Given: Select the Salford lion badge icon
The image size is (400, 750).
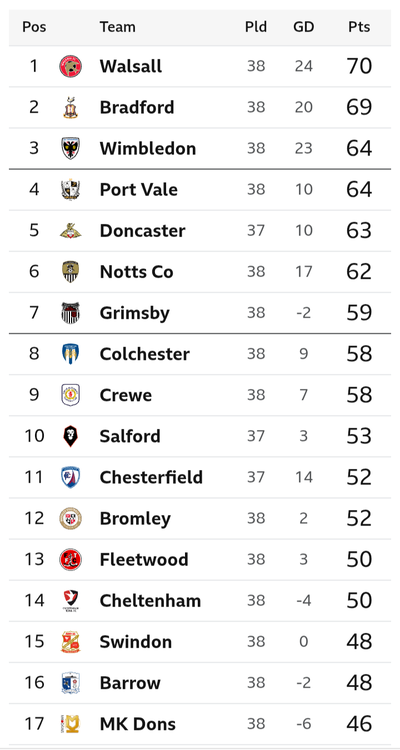Looking at the screenshot, I should tap(70, 436).
